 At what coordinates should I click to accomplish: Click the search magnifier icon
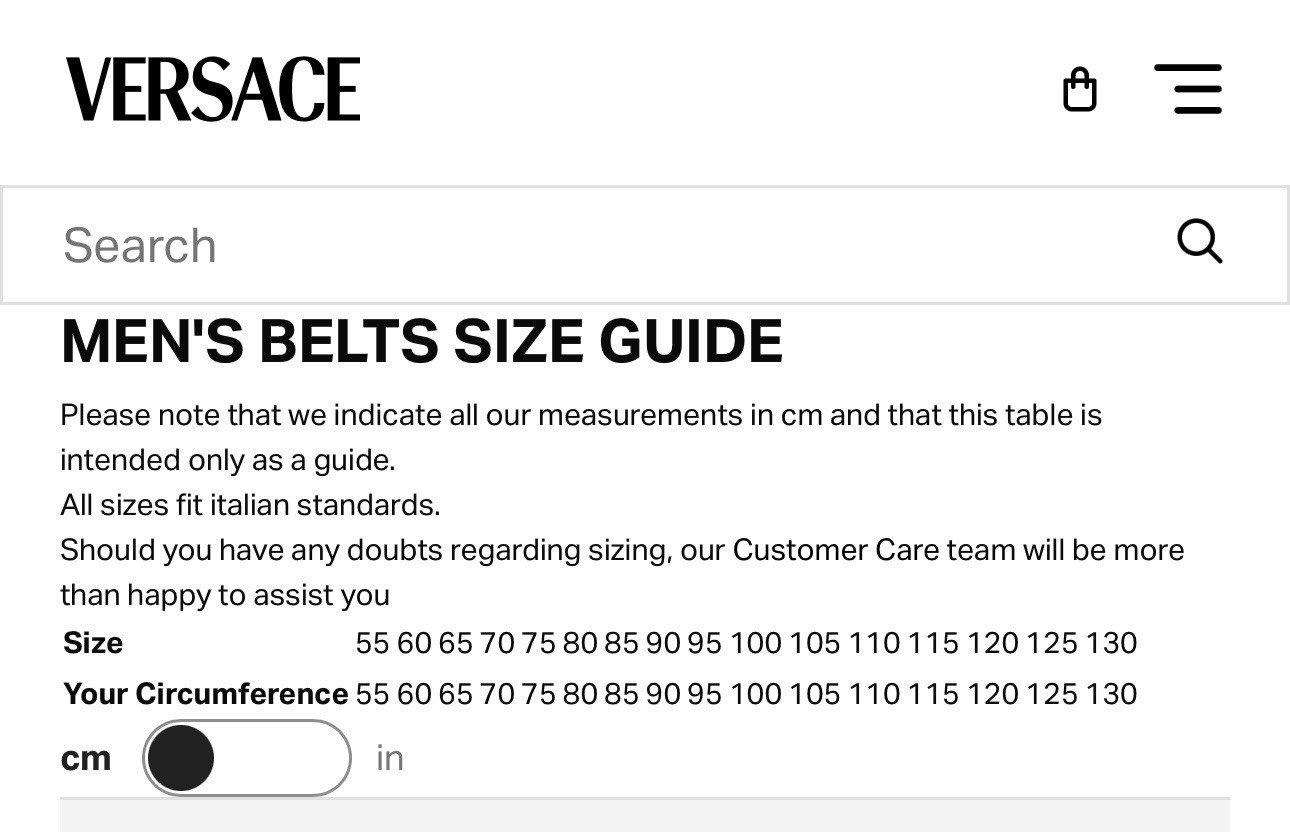(1199, 242)
